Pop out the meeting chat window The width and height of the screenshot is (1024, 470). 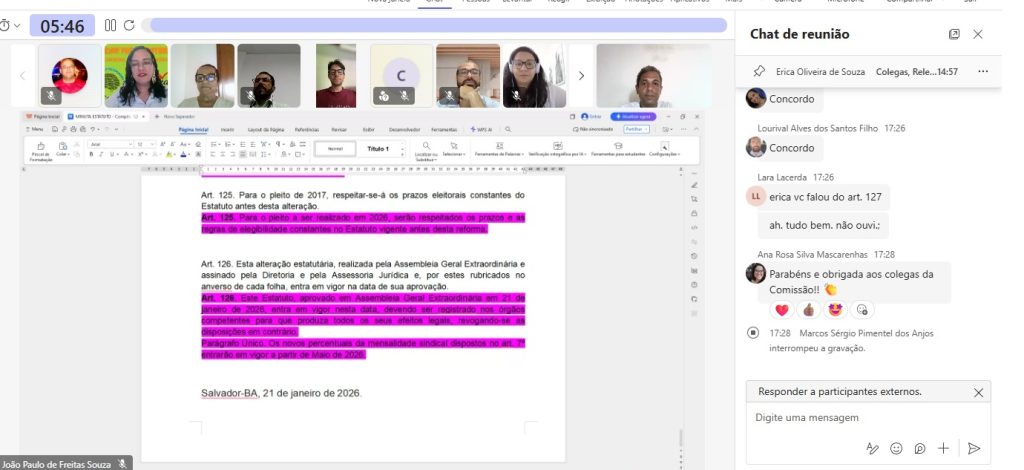954,34
